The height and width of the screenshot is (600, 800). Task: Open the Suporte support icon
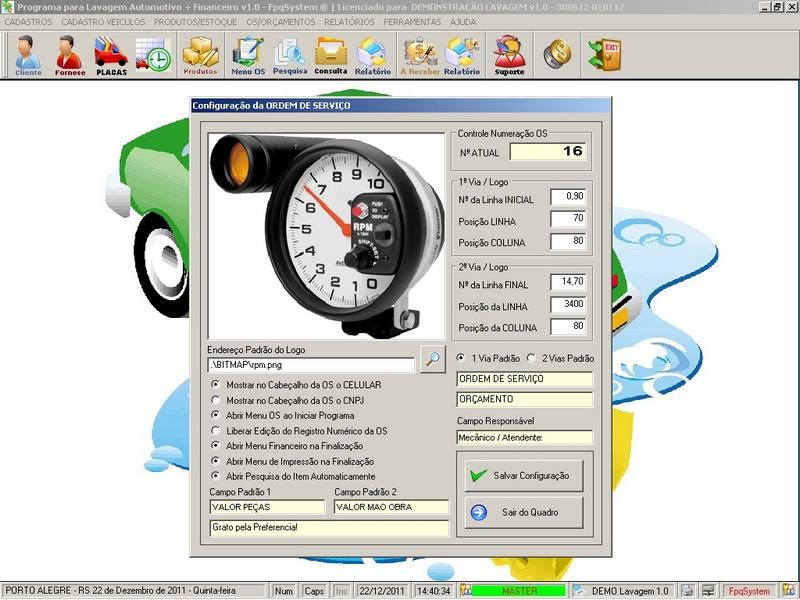(x=509, y=55)
